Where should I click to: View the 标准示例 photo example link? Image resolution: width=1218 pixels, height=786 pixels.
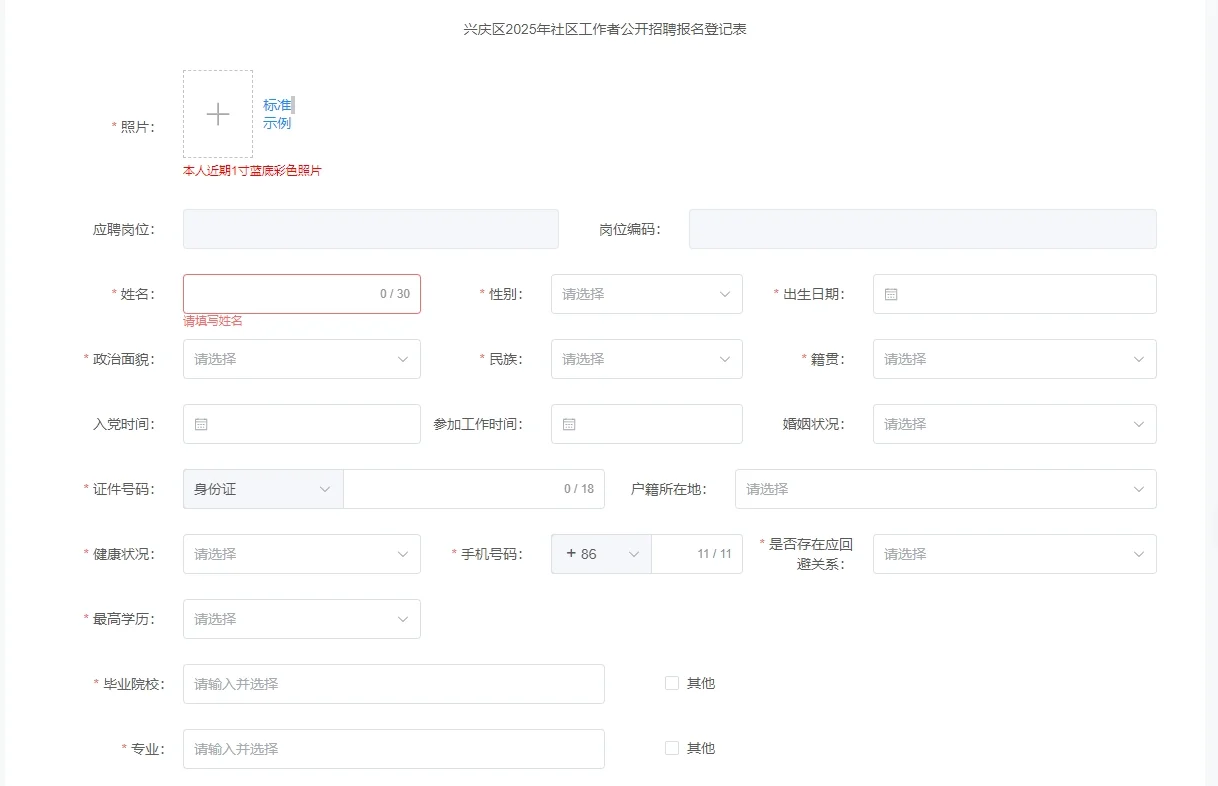pyautogui.click(x=276, y=113)
